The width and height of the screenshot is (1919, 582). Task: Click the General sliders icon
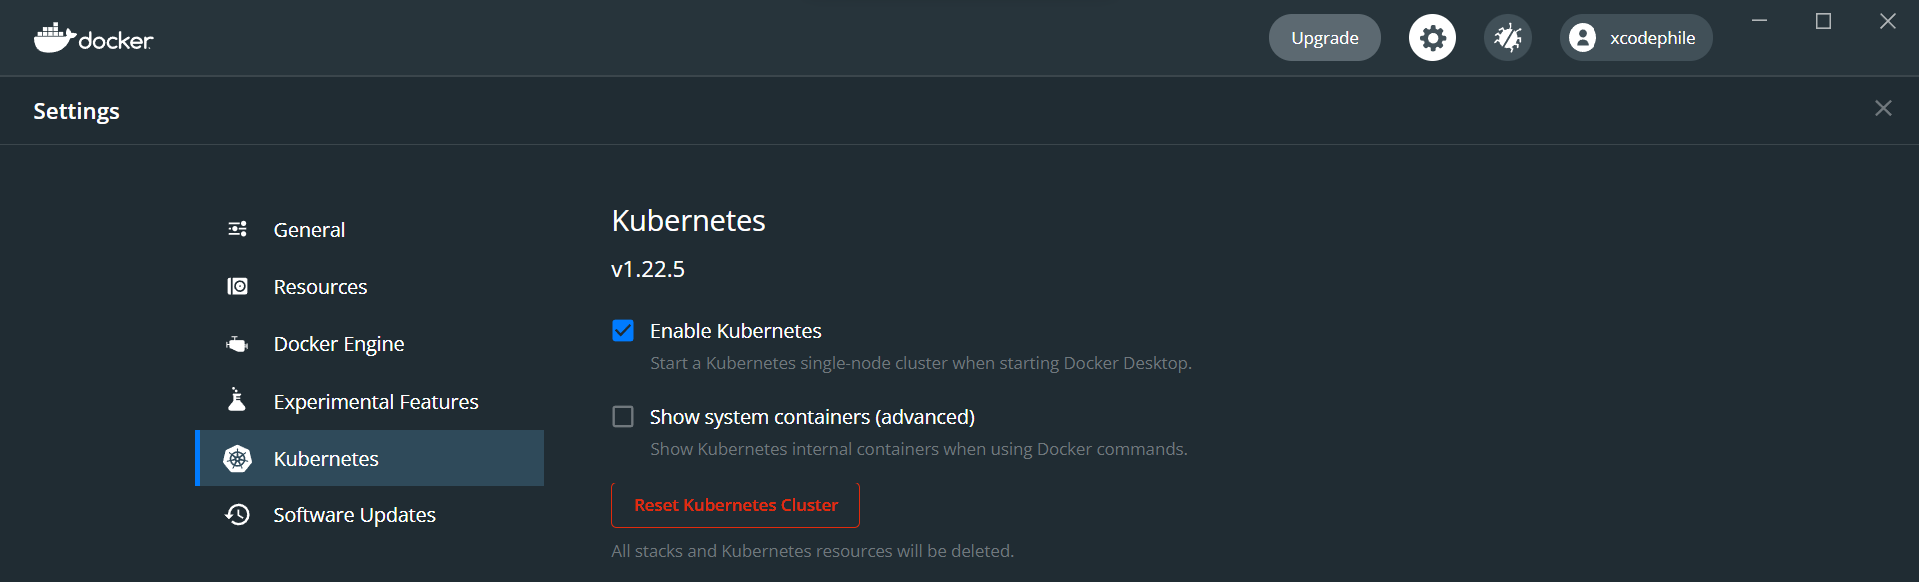coord(237,229)
